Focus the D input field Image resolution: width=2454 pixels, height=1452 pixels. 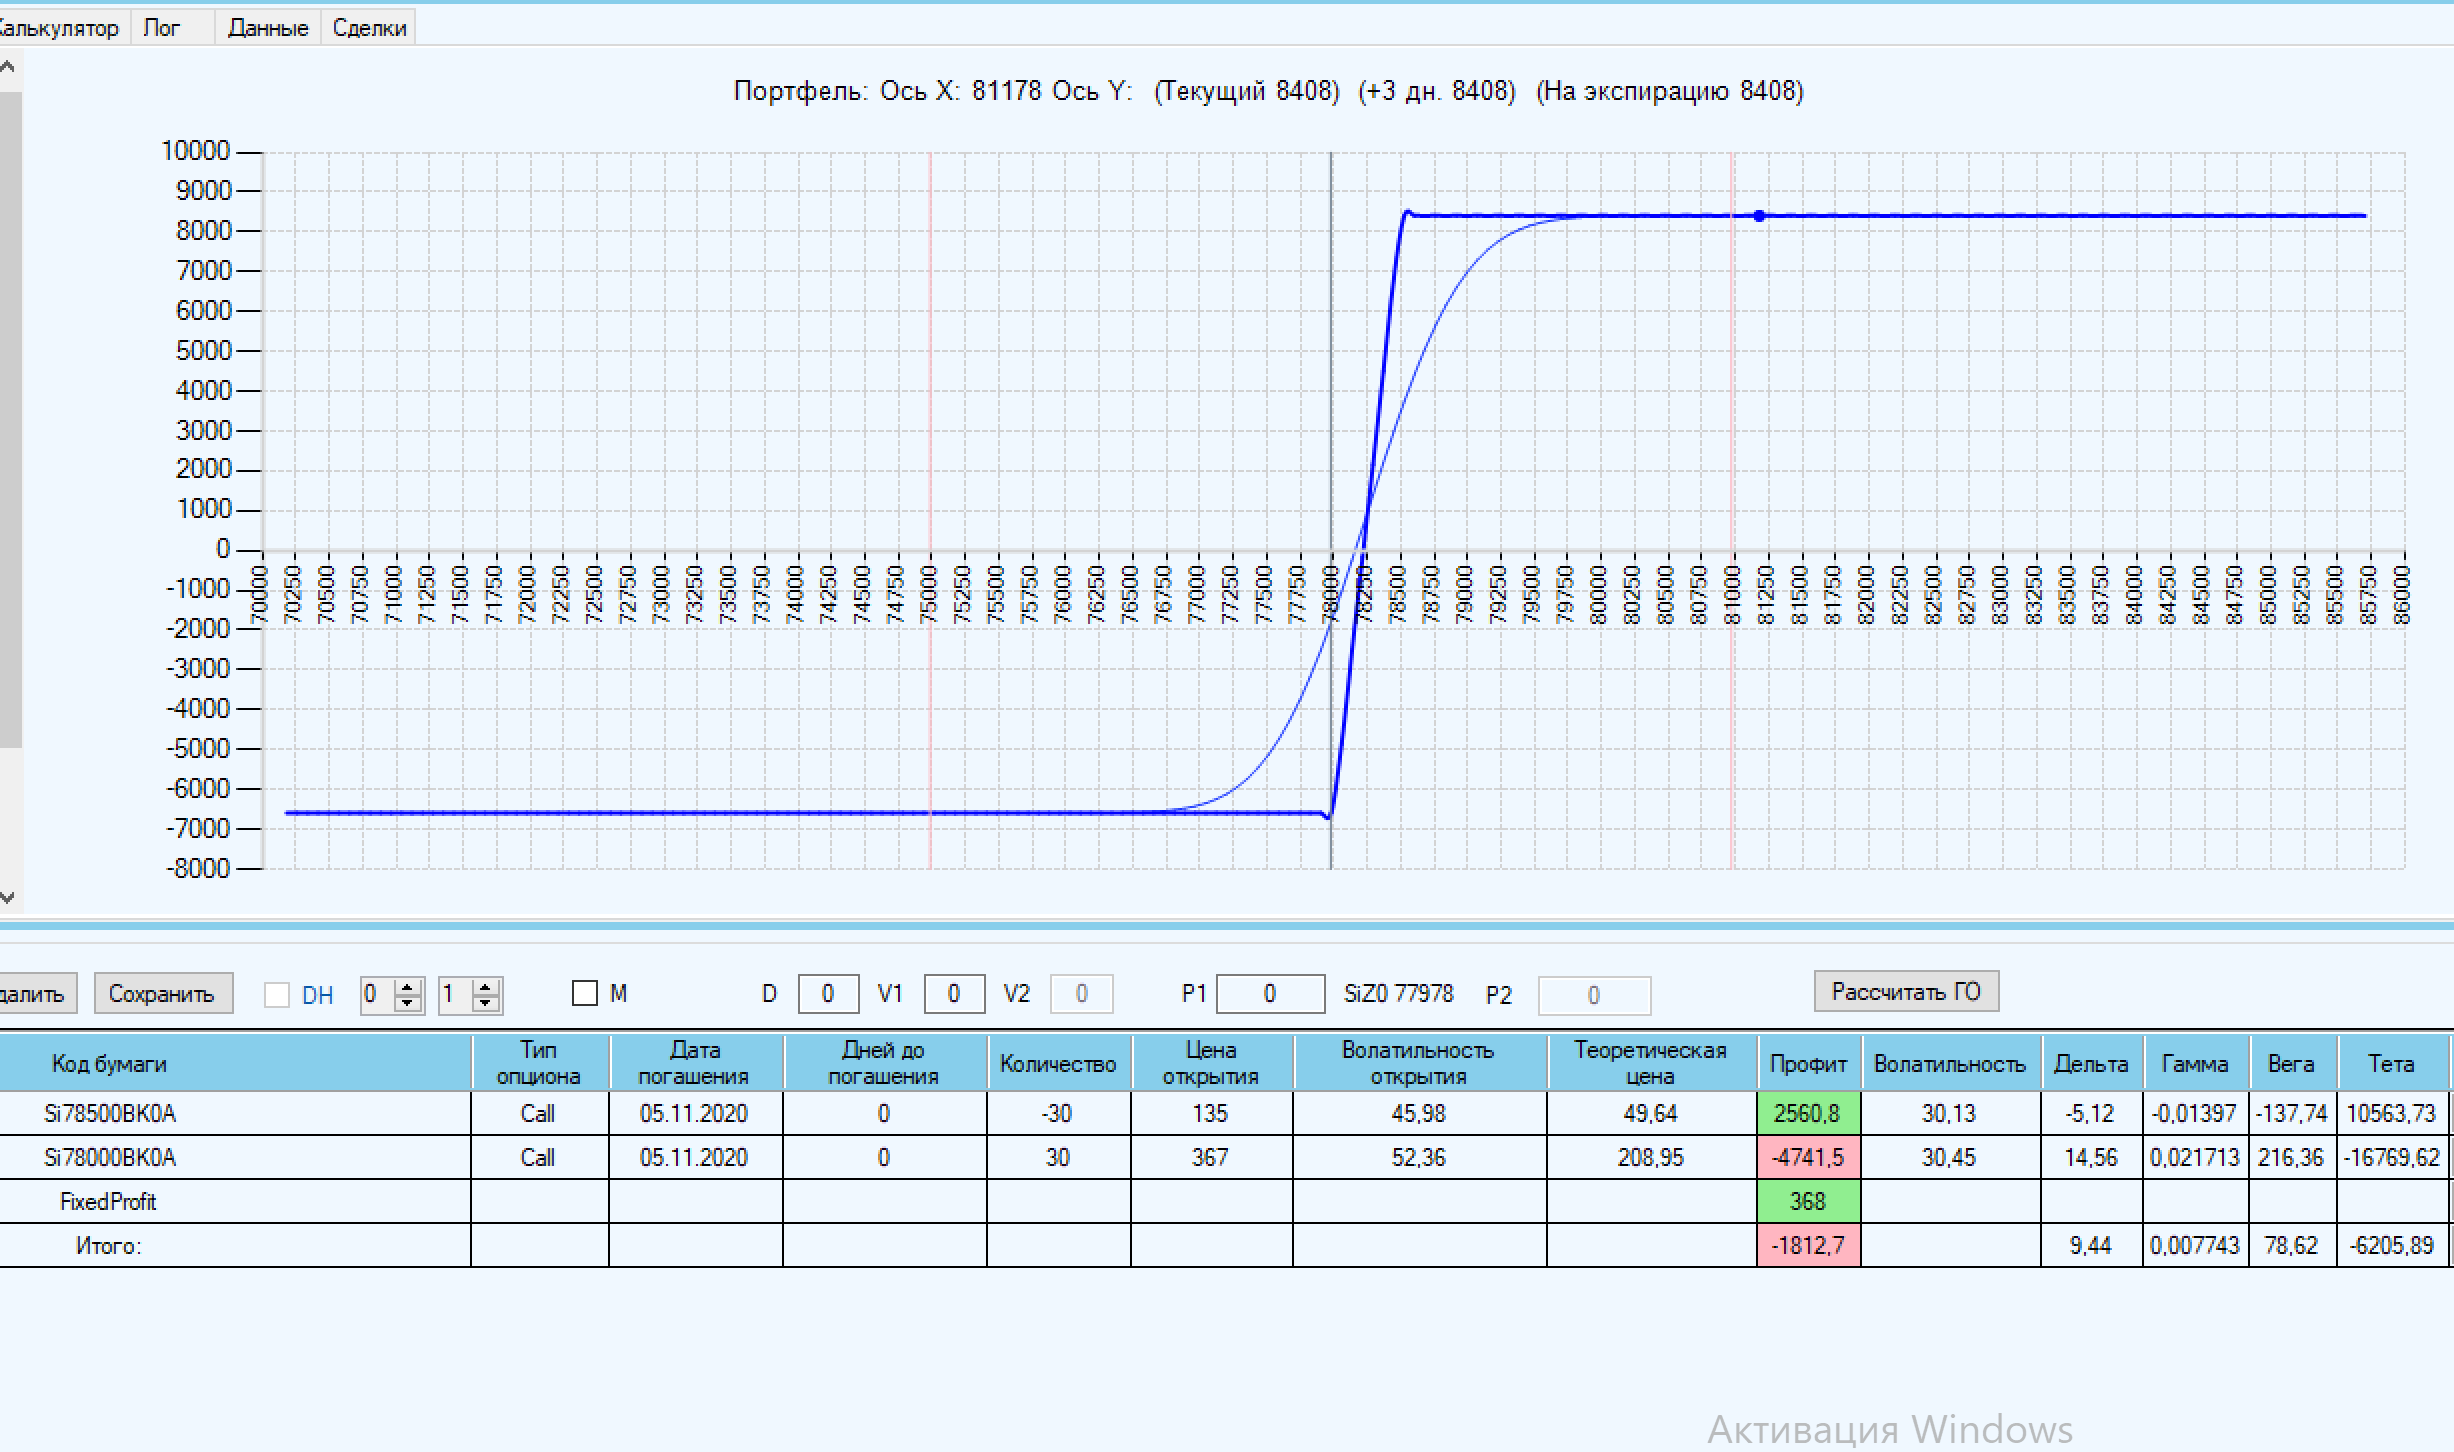(x=828, y=994)
